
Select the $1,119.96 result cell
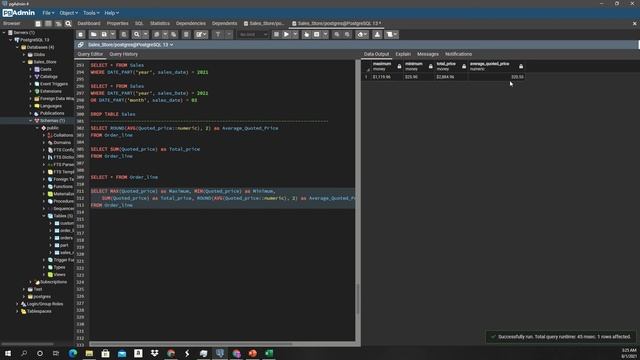click(387, 77)
